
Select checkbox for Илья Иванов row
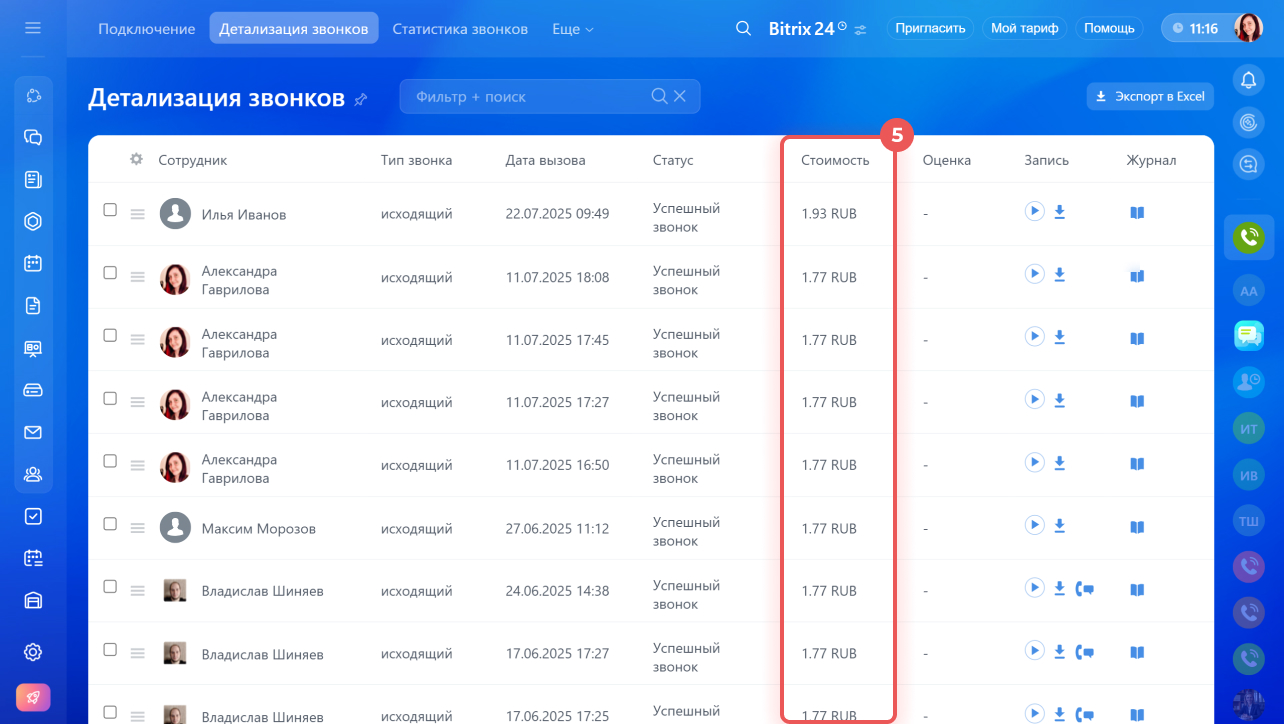[110, 210]
